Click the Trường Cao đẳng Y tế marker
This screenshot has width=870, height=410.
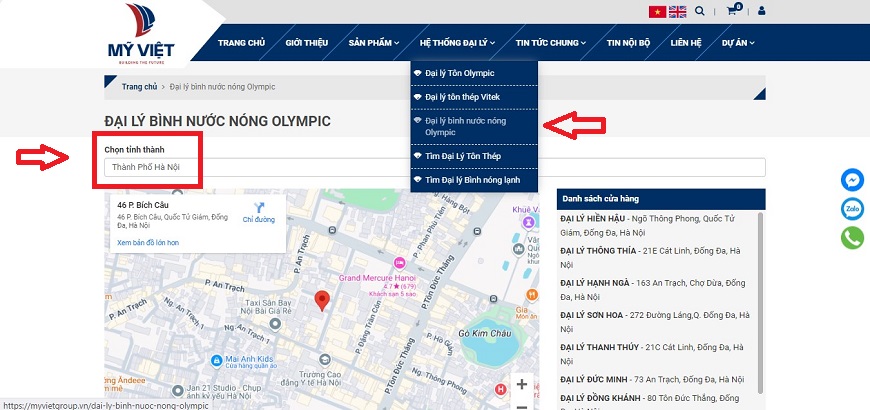[325, 360]
